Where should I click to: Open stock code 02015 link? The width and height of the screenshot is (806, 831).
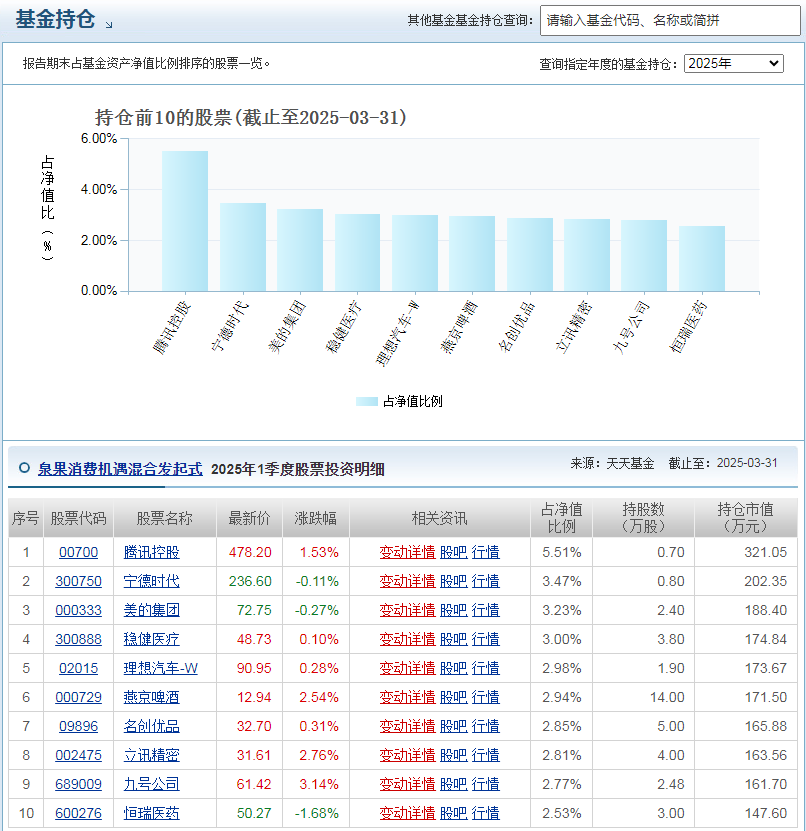(x=78, y=668)
